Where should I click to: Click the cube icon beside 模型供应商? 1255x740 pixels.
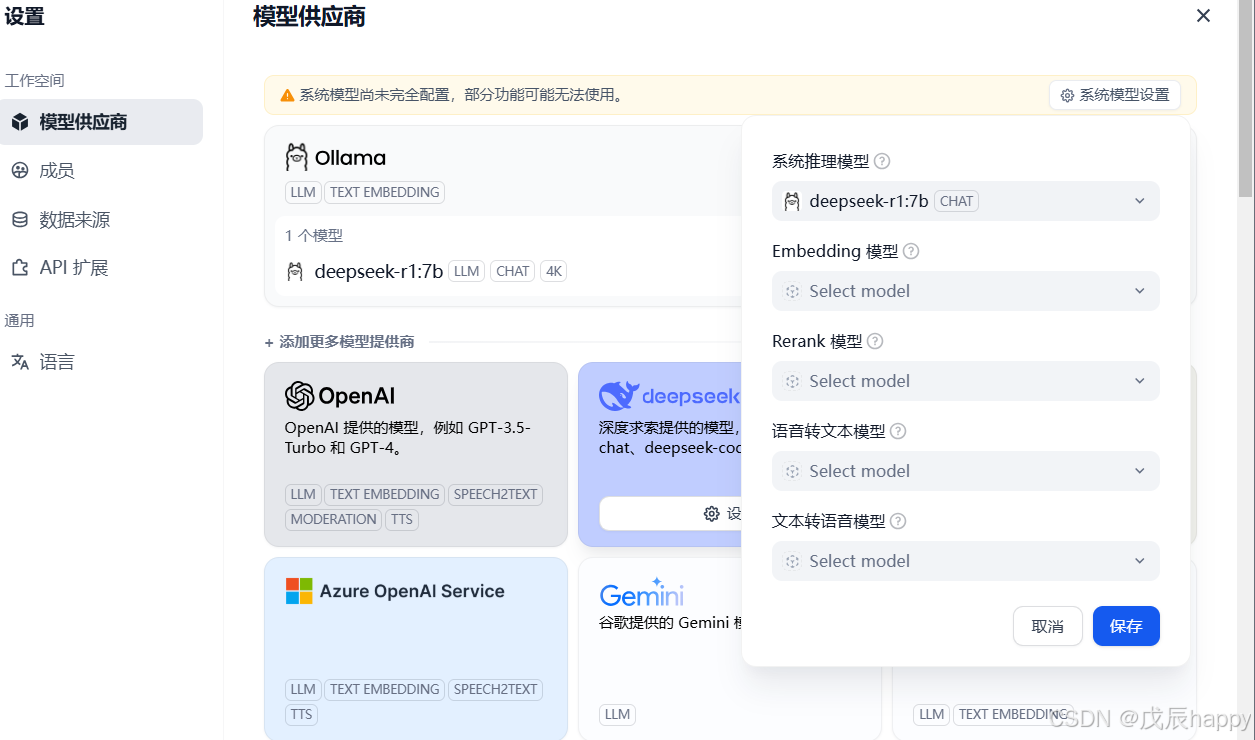(x=19, y=122)
